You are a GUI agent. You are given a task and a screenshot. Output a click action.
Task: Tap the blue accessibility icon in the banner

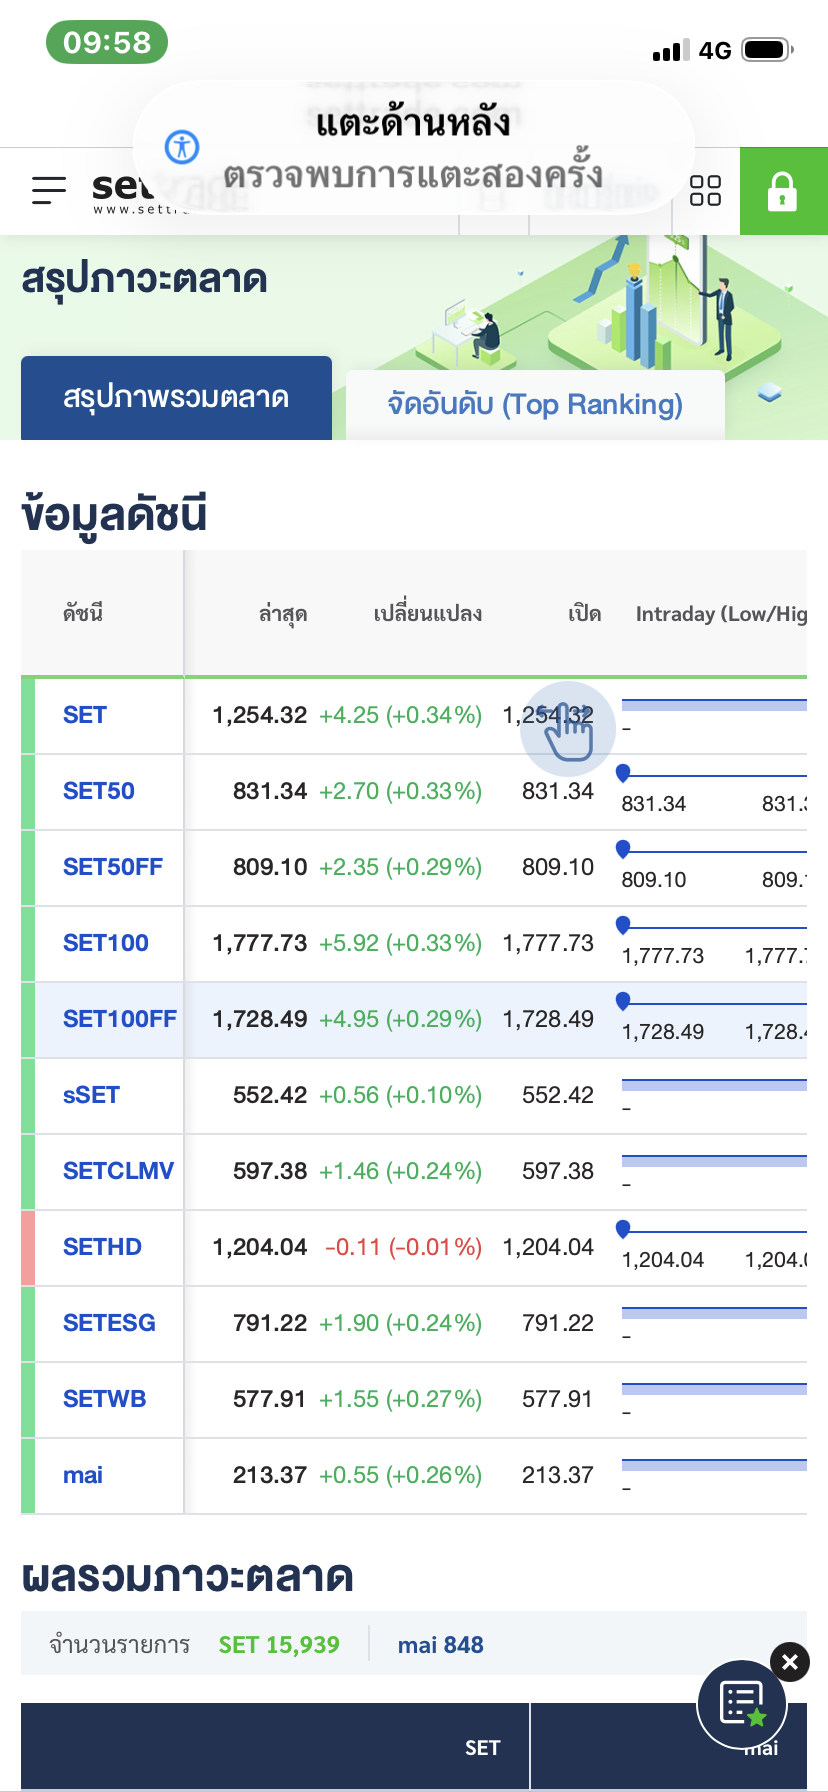click(x=182, y=147)
